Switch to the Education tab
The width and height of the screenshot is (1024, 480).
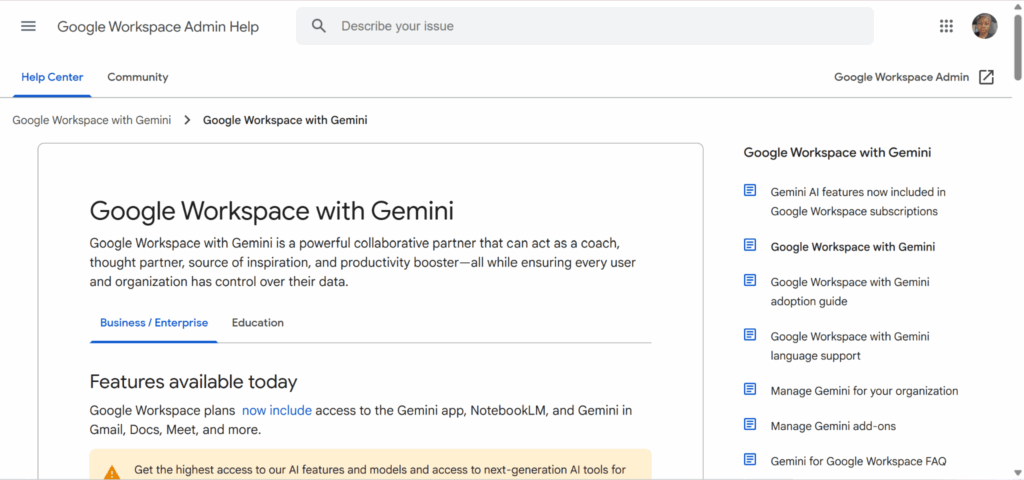coord(258,323)
